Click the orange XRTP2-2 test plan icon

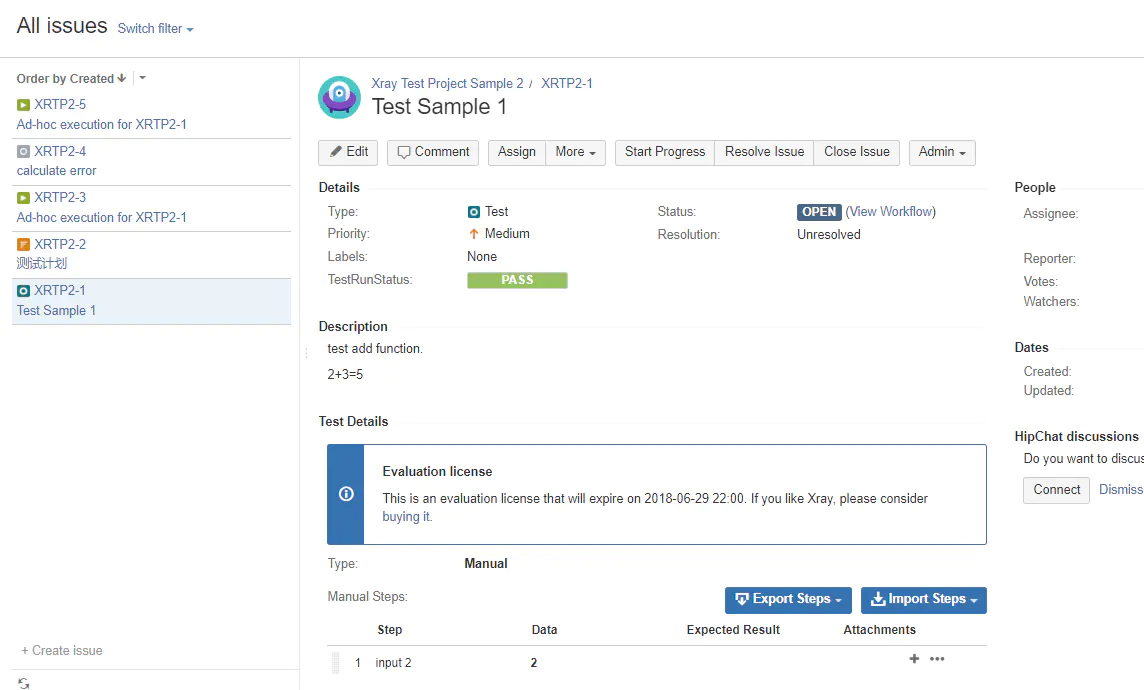22,244
